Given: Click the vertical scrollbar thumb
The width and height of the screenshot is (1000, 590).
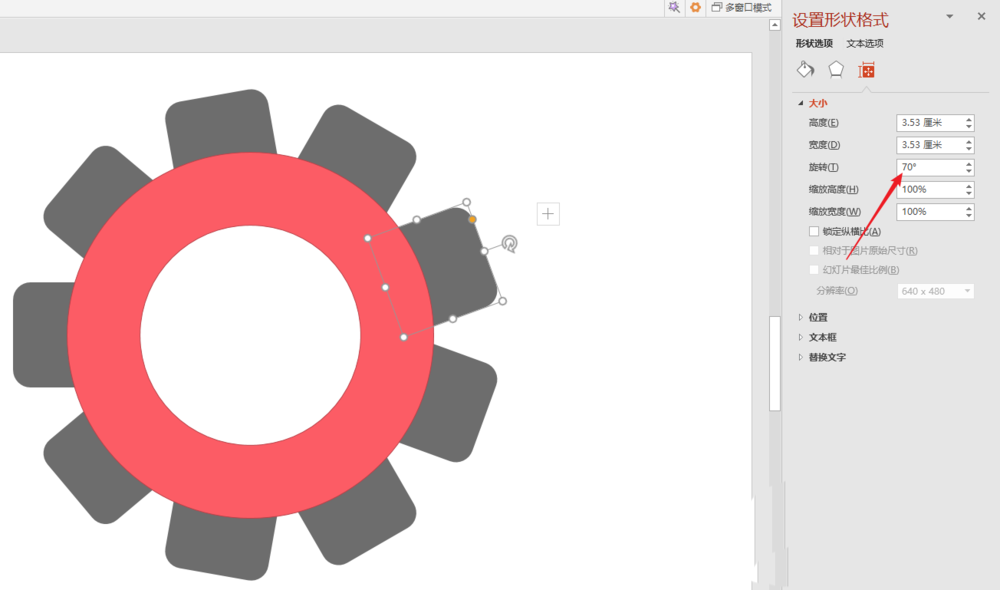Looking at the screenshot, I should (775, 364).
